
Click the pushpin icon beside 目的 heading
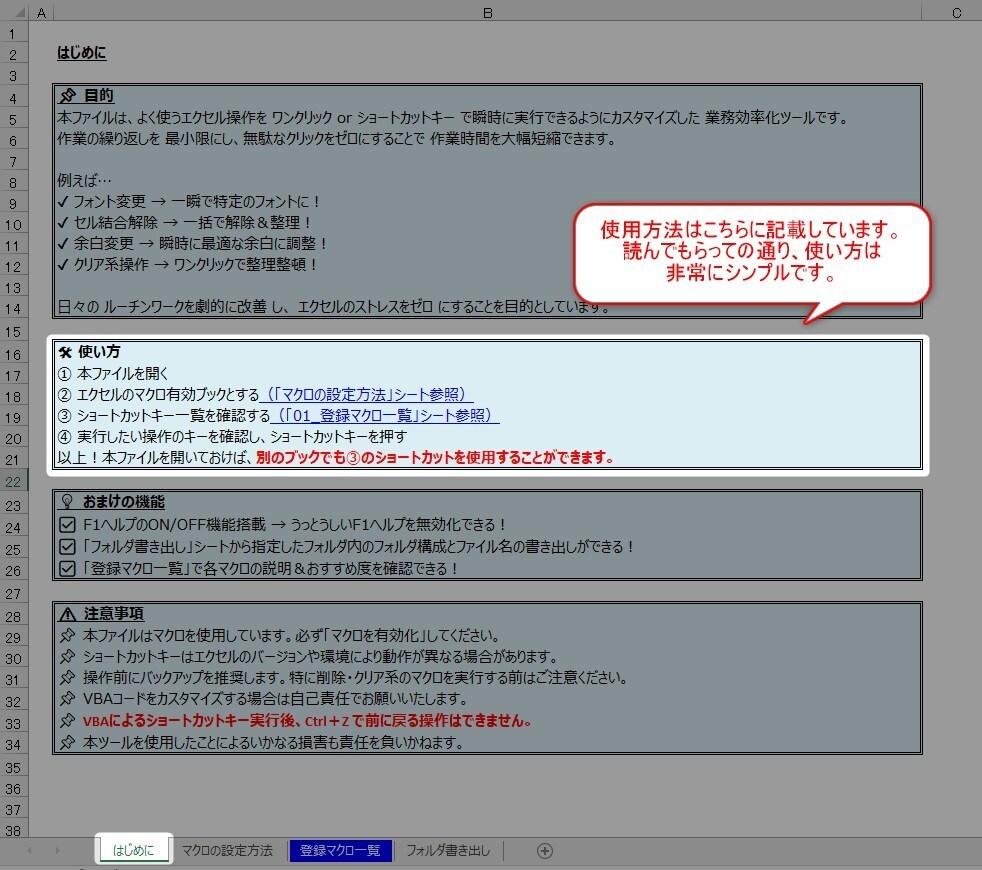pyautogui.click(x=68, y=95)
